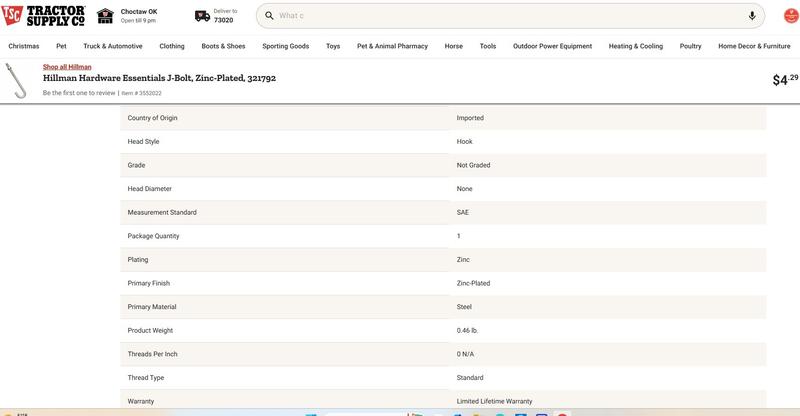The width and height of the screenshot is (800, 416).
Task: Open the Christmas category menu
Action: pyautogui.click(x=24, y=46)
